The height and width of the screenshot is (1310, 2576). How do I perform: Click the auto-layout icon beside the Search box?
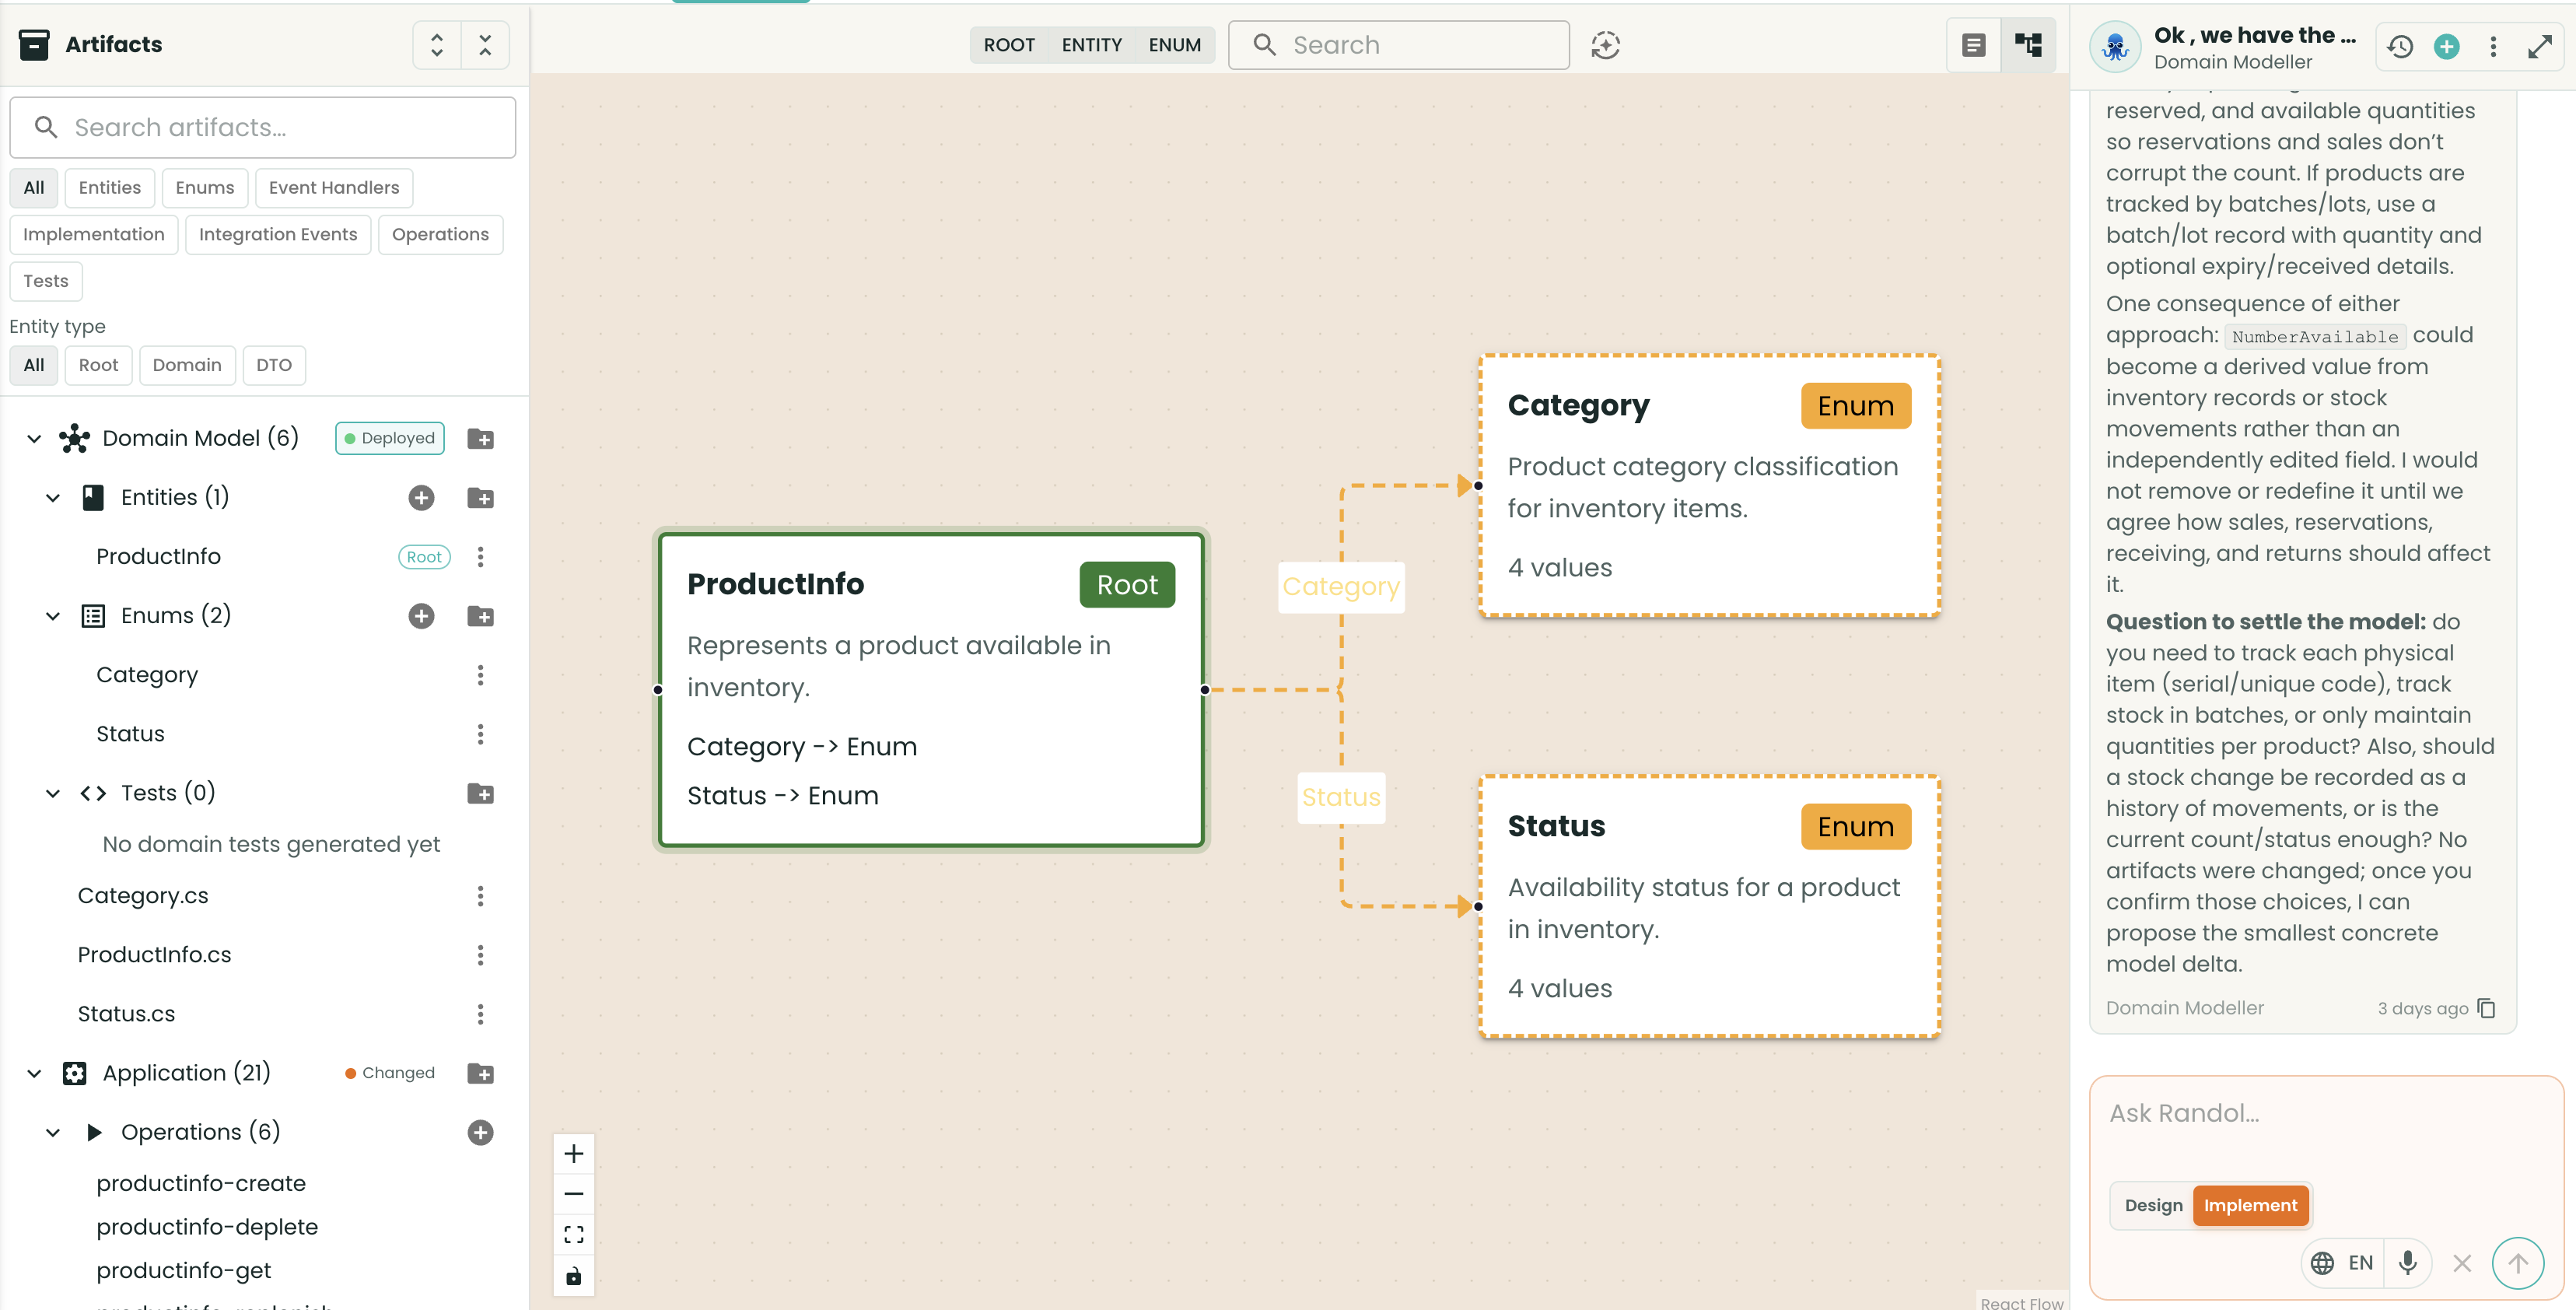click(x=1605, y=45)
